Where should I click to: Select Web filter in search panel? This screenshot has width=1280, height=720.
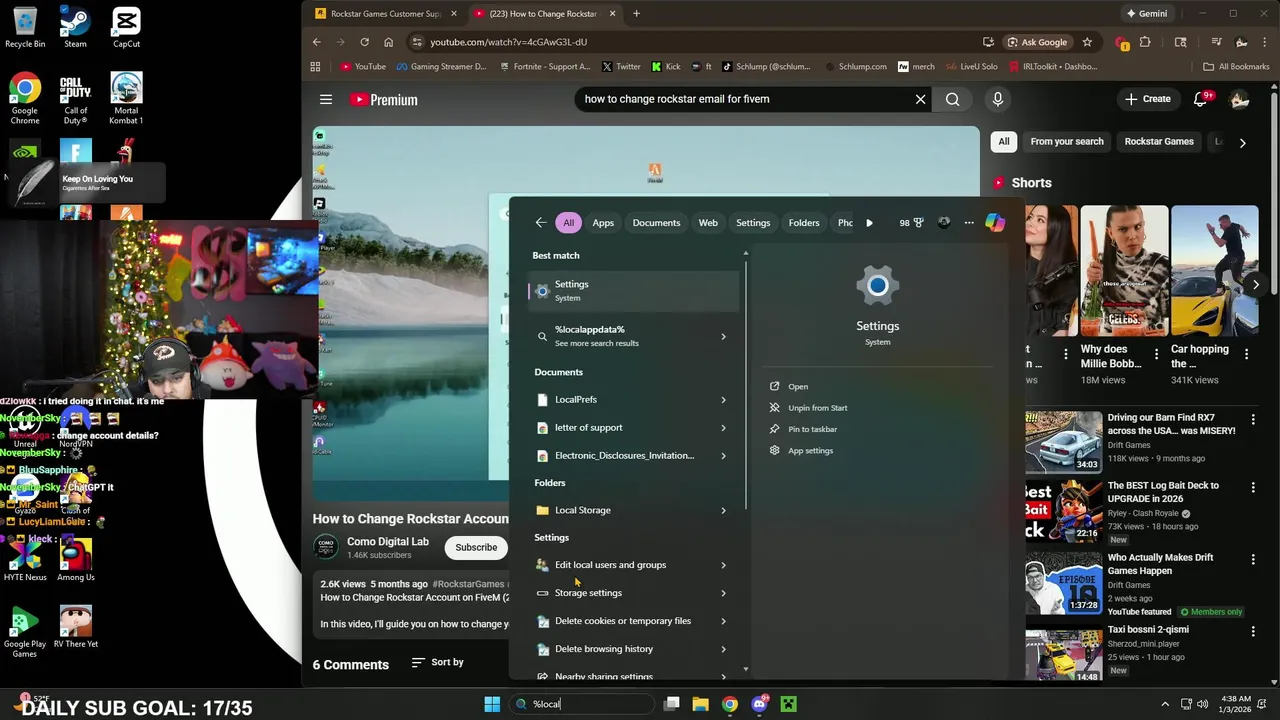(708, 223)
